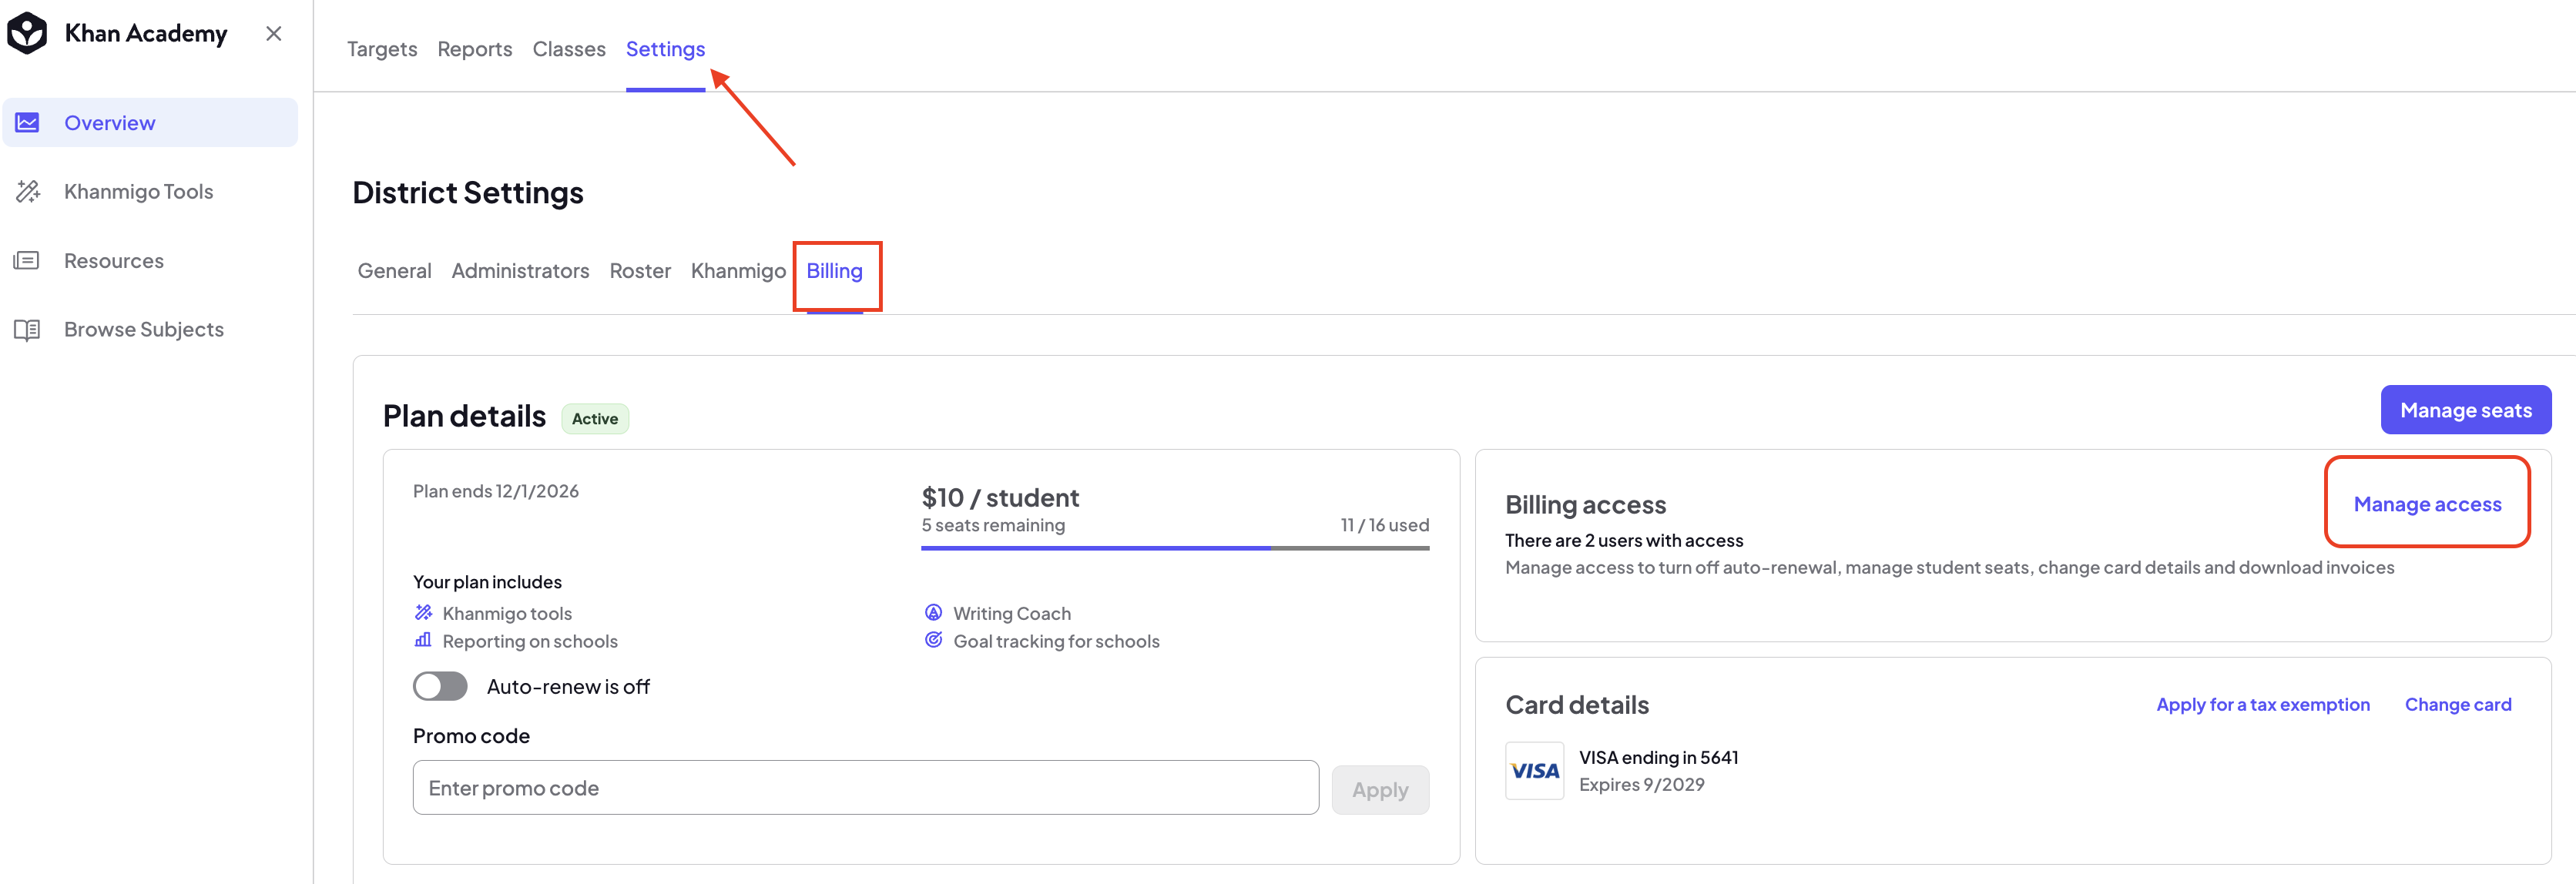The image size is (2576, 884).
Task: Open the Reports tab
Action: 475,49
